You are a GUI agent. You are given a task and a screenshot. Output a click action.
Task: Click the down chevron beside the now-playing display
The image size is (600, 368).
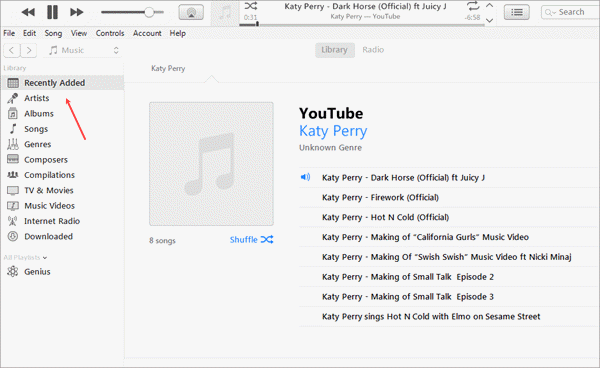[x=489, y=20]
